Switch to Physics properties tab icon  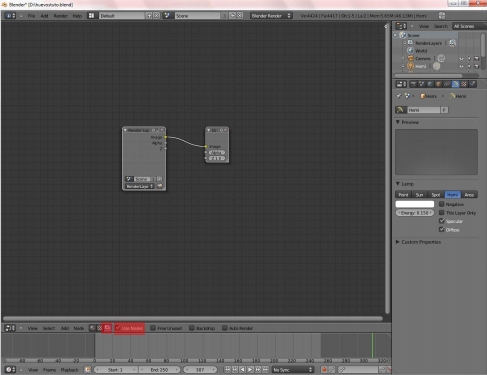click(x=472, y=84)
